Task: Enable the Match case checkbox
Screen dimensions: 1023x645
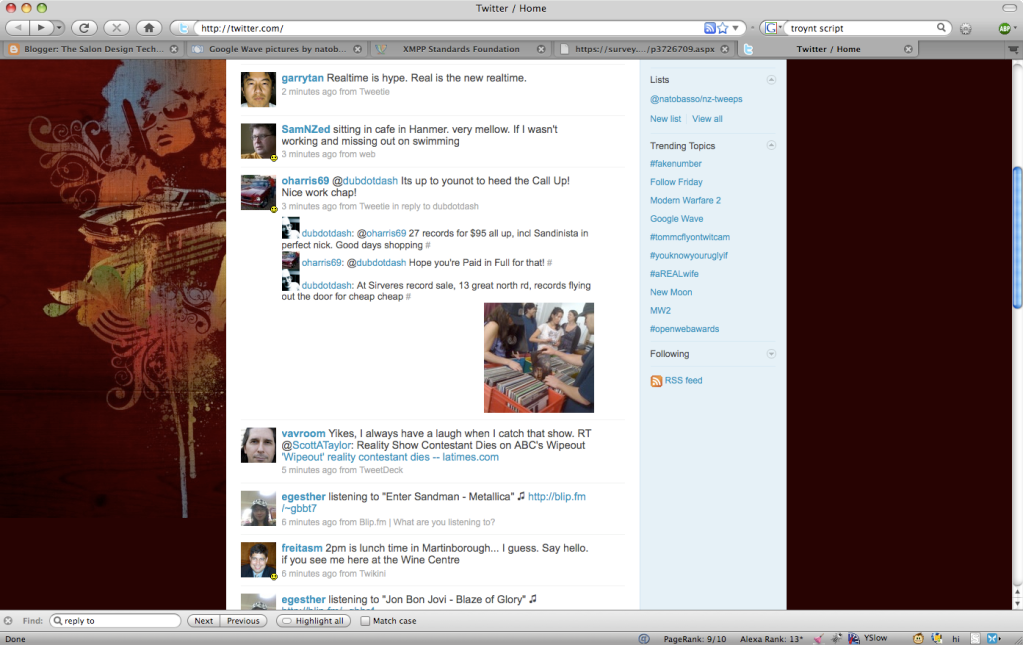Action: click(x=365, y=621)
